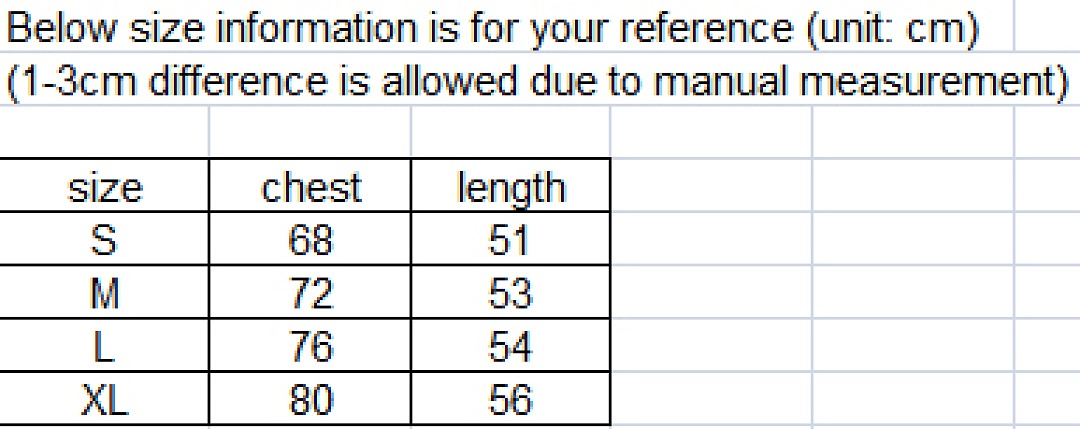Click the cell containing size M
The image size is (1080, 429).
tap(103, 291)
